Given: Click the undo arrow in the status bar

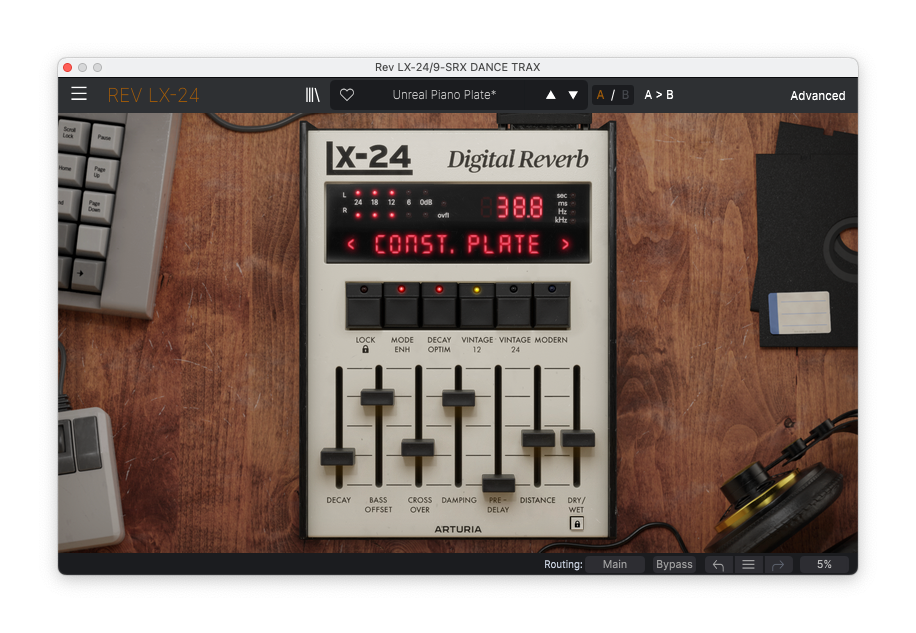Looking at the screenshot, I should [718, 565].
